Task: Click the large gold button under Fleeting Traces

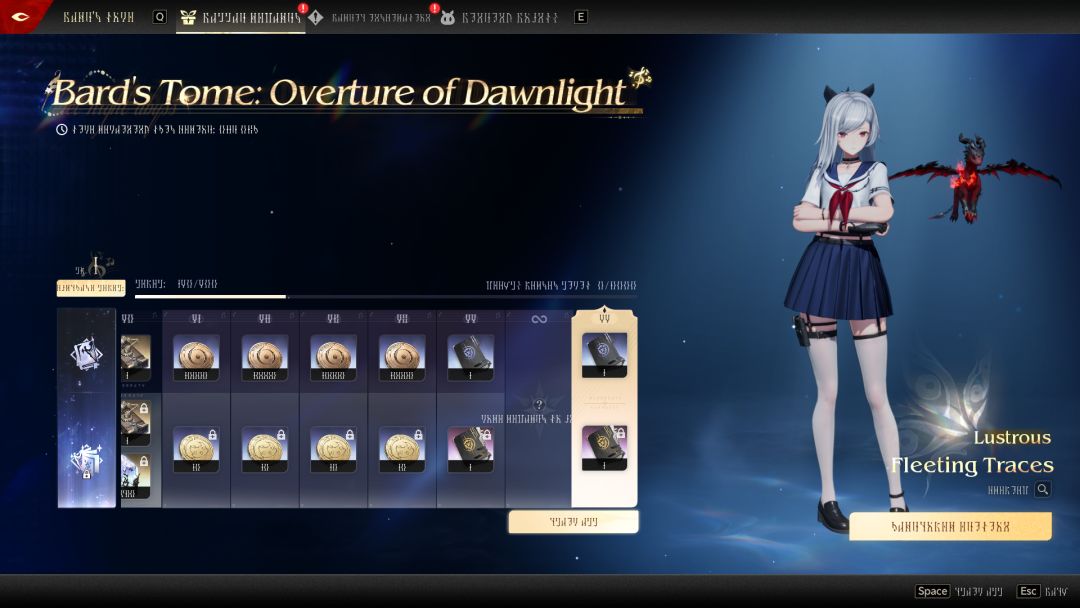Action: [x=951, y=527]
